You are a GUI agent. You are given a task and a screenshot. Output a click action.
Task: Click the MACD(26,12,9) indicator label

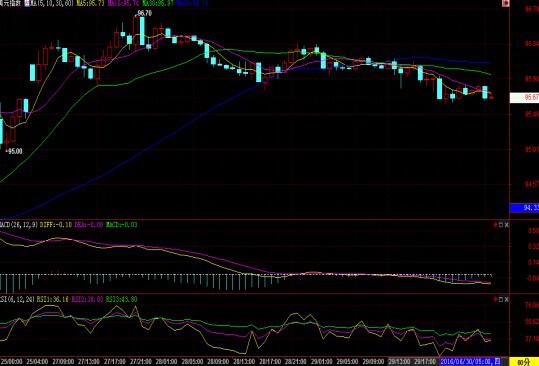click(x=19, y=225)
